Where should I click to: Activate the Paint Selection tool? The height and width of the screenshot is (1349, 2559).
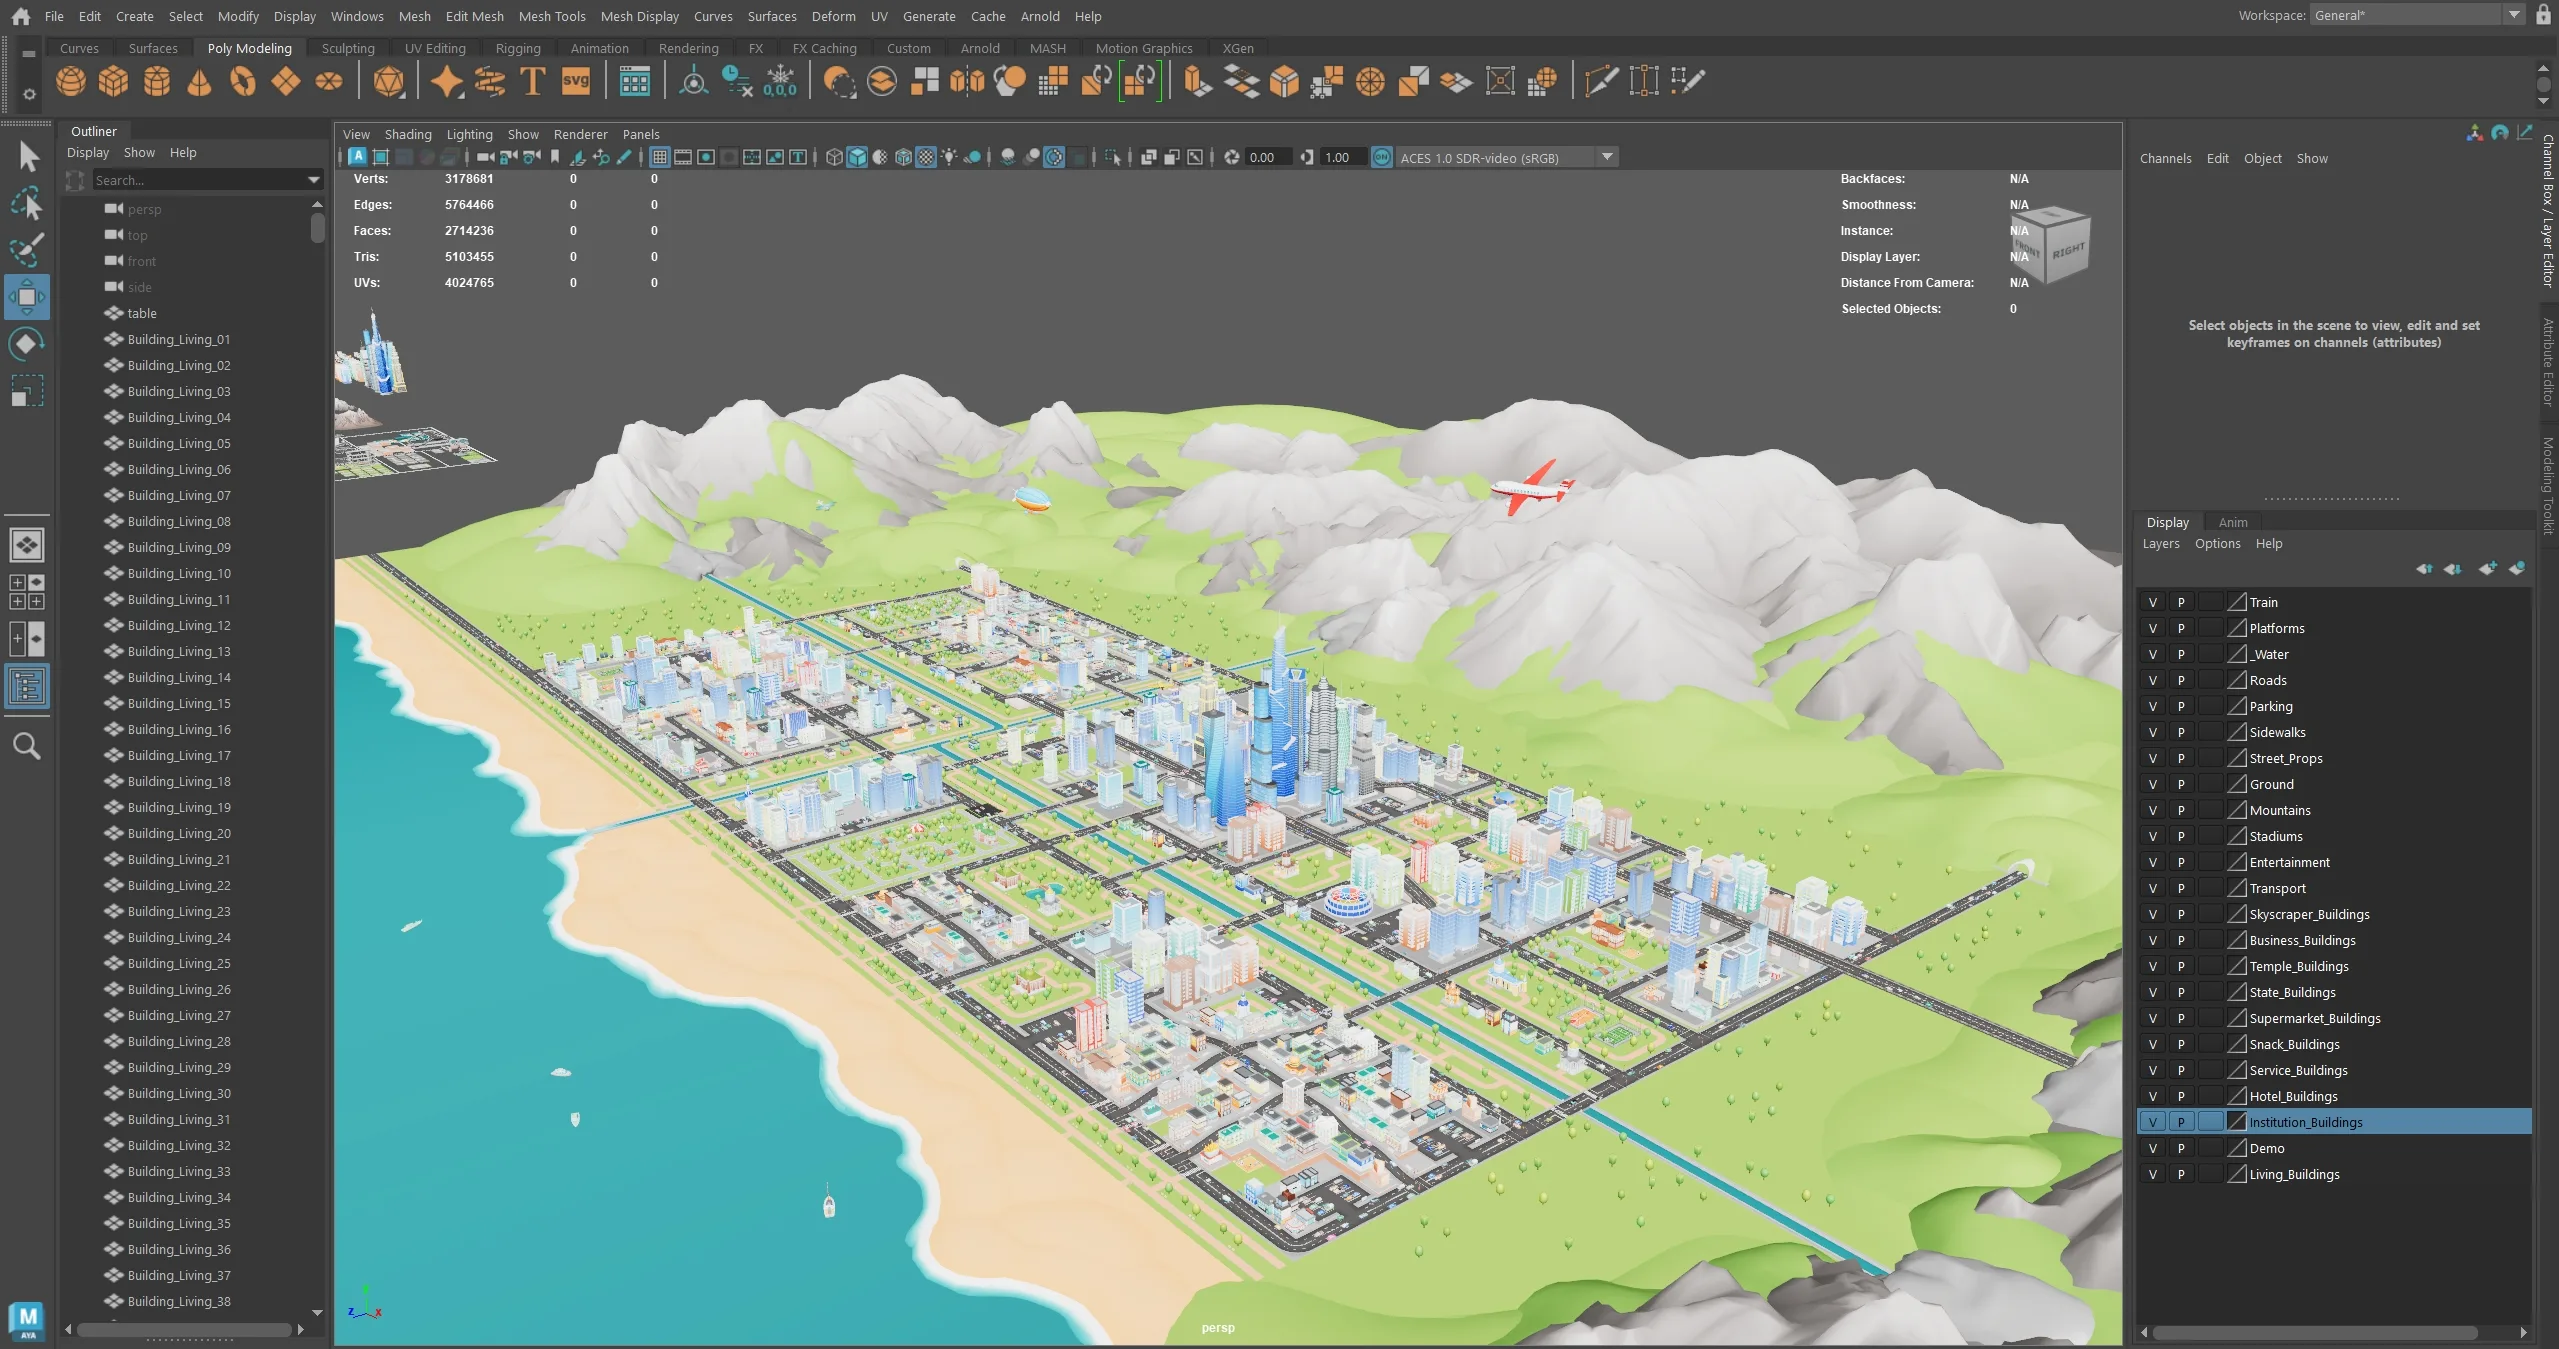click(x=27, y=250)
